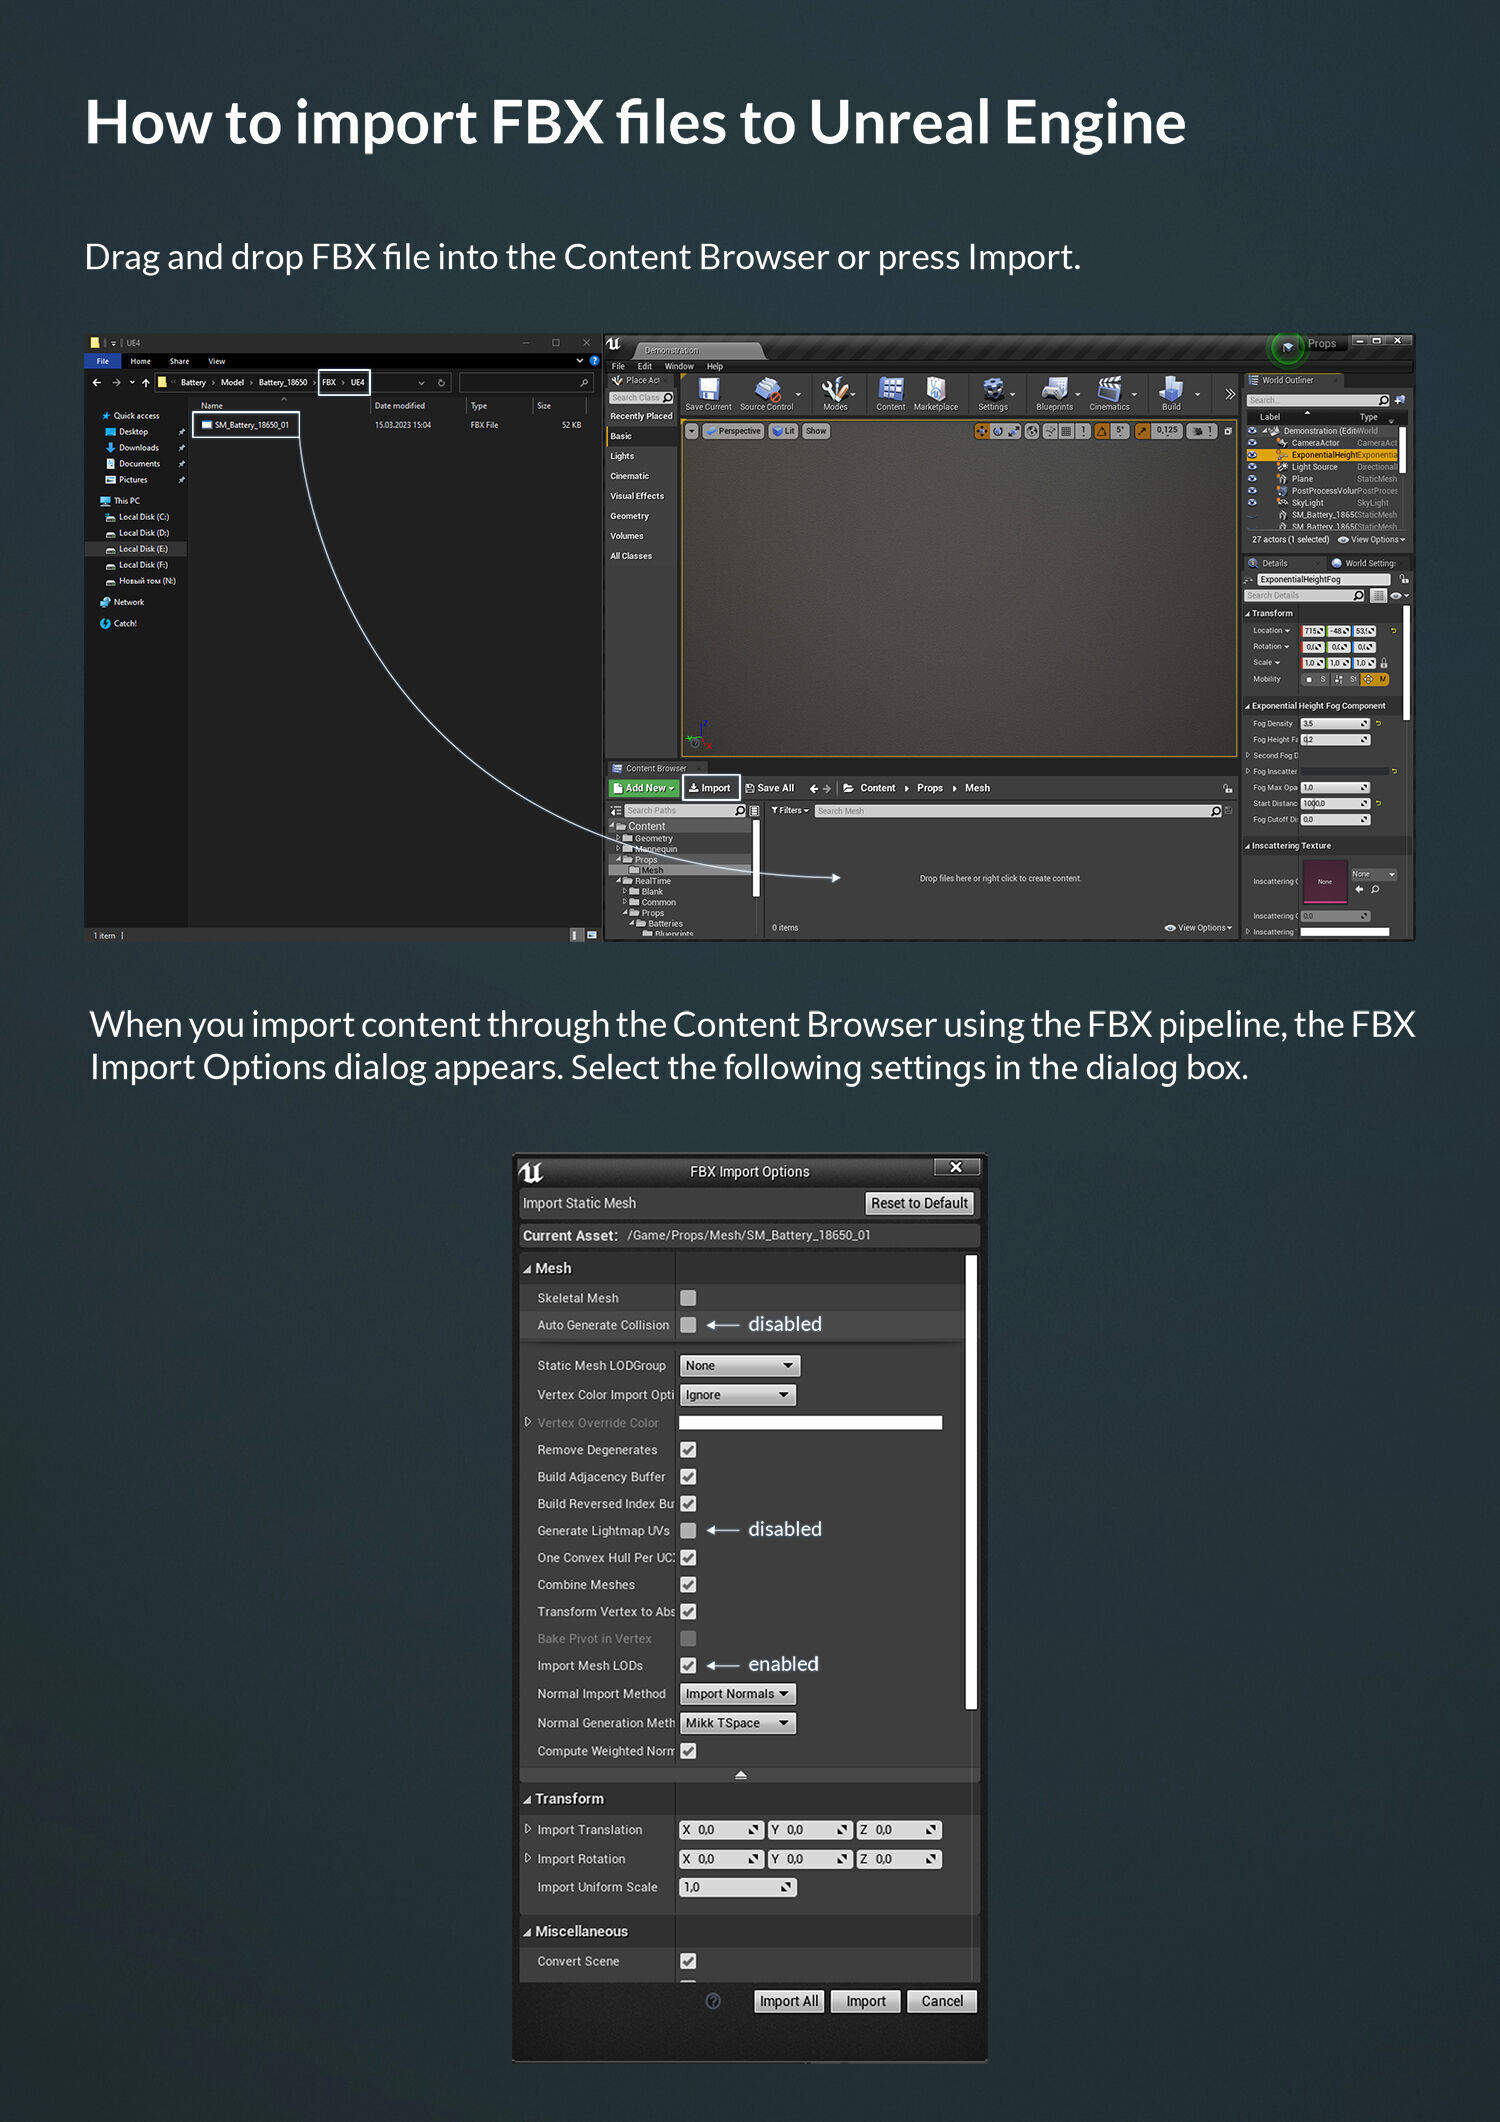Click the Save All button in Content Browser
The image size is (1500, 2122).
[x=769, y=788]
